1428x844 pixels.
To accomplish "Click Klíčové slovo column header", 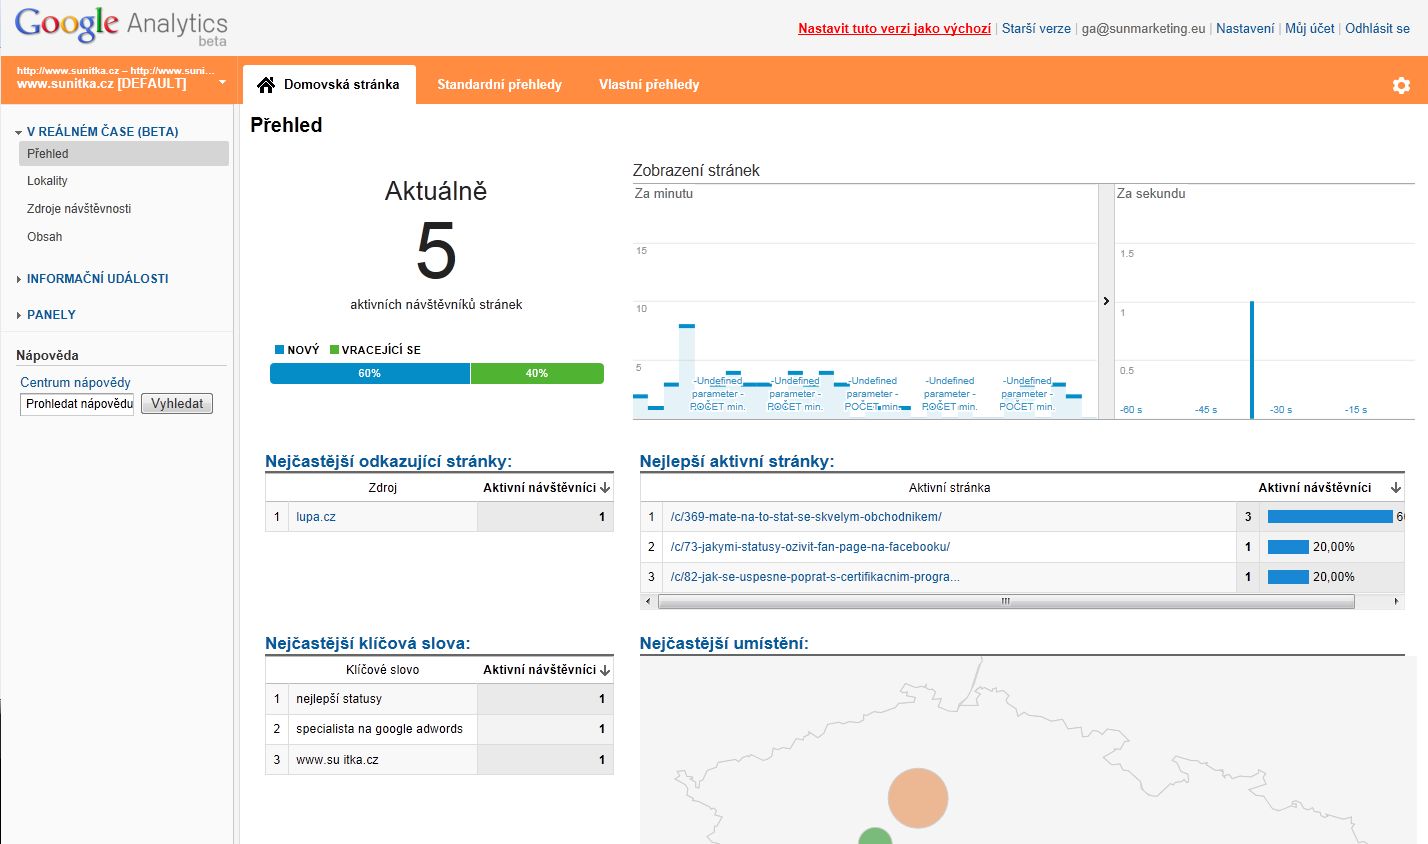I will (x=383, y=670).
